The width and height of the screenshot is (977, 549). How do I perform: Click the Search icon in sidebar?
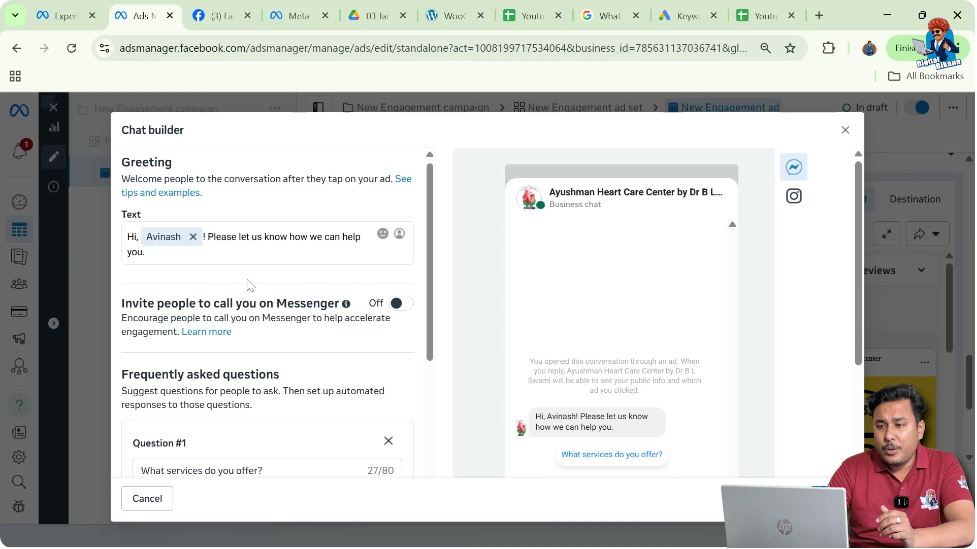[19, 482]
